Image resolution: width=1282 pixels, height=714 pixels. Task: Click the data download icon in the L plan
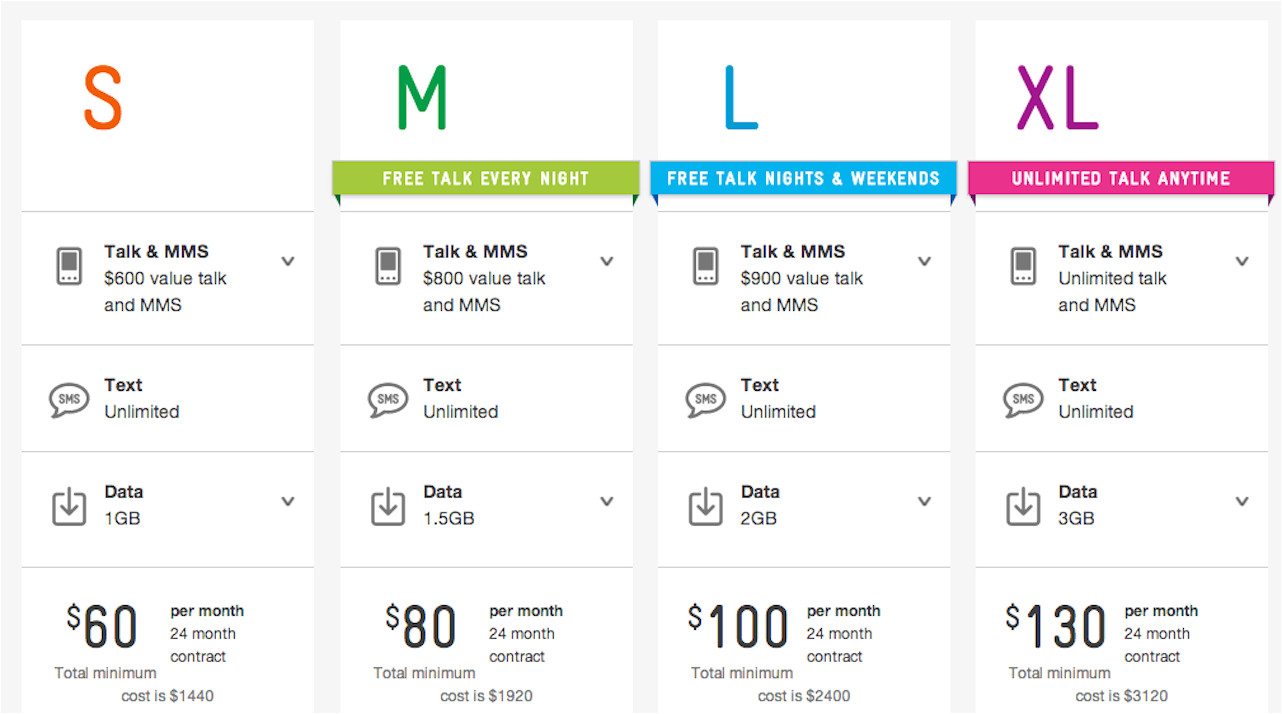click(x=705, y=505)
